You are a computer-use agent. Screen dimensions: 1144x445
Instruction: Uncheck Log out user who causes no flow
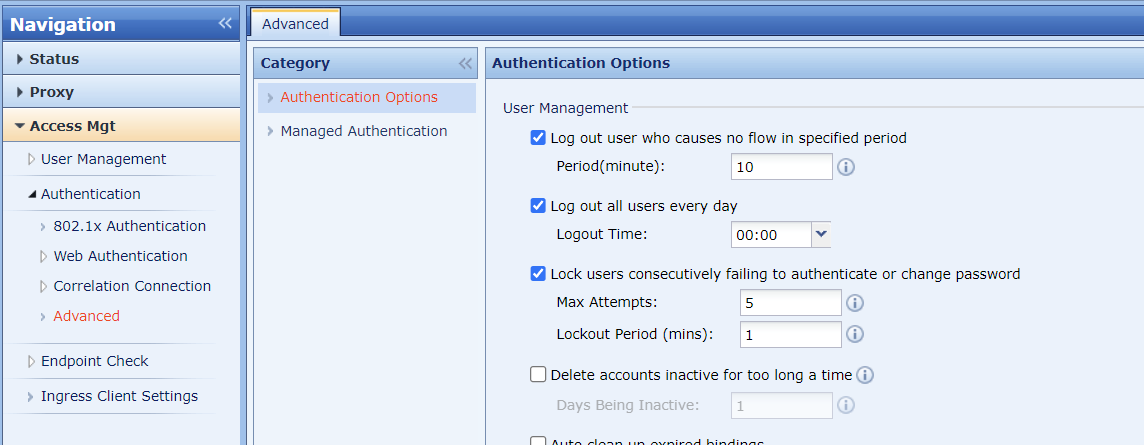538,138
